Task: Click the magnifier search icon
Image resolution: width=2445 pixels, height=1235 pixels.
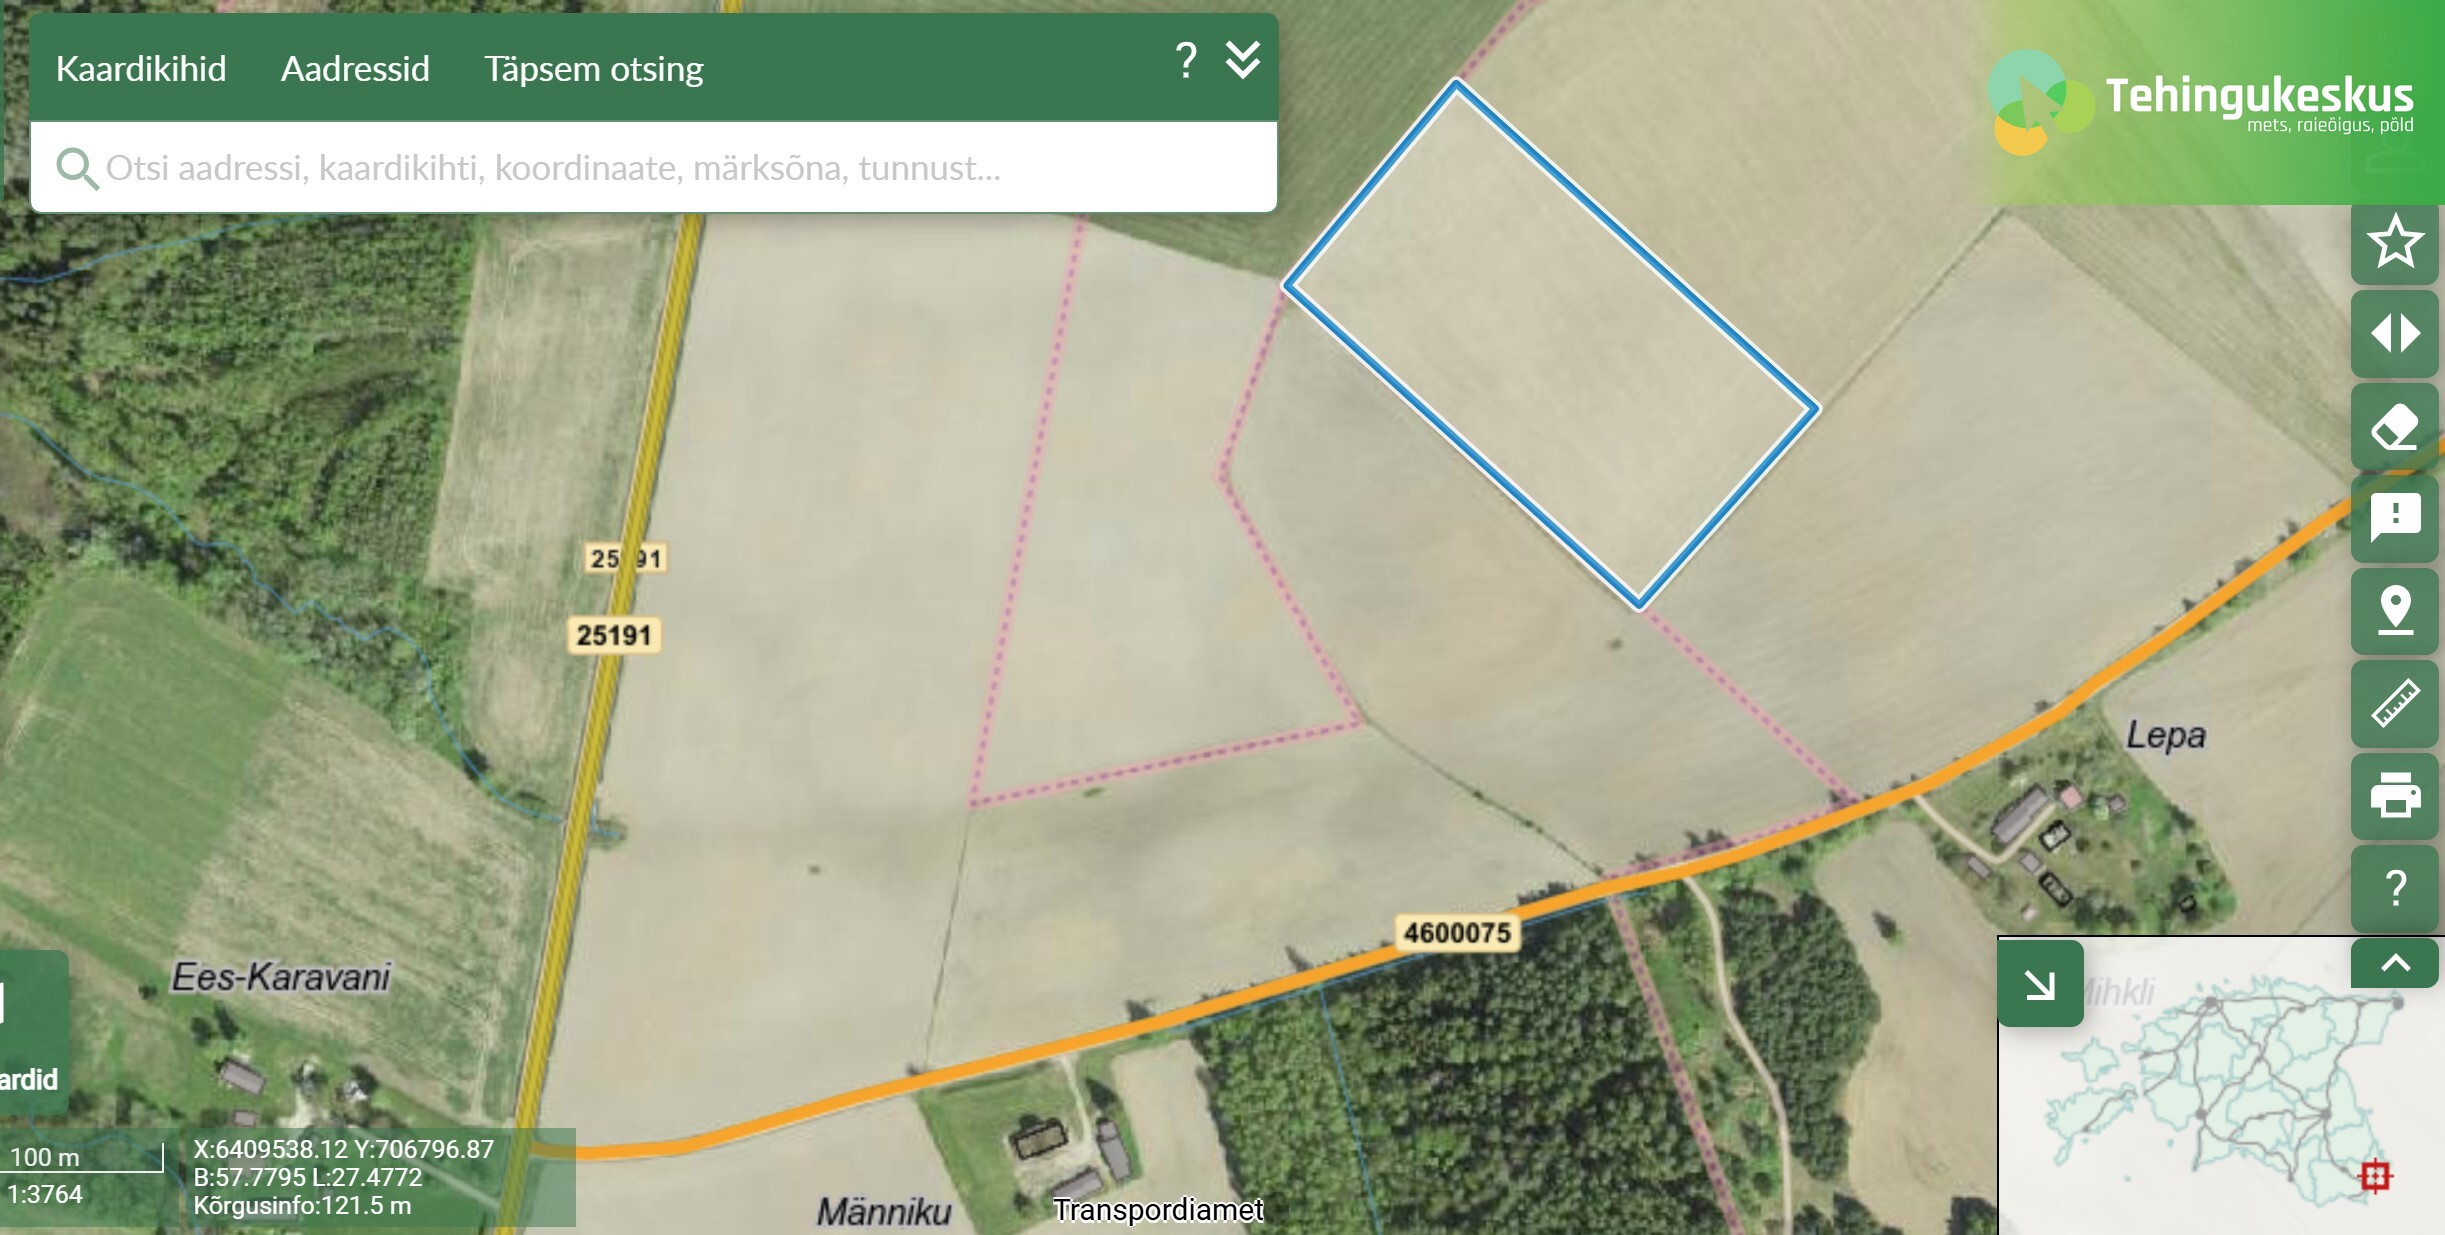Action: 77,169
